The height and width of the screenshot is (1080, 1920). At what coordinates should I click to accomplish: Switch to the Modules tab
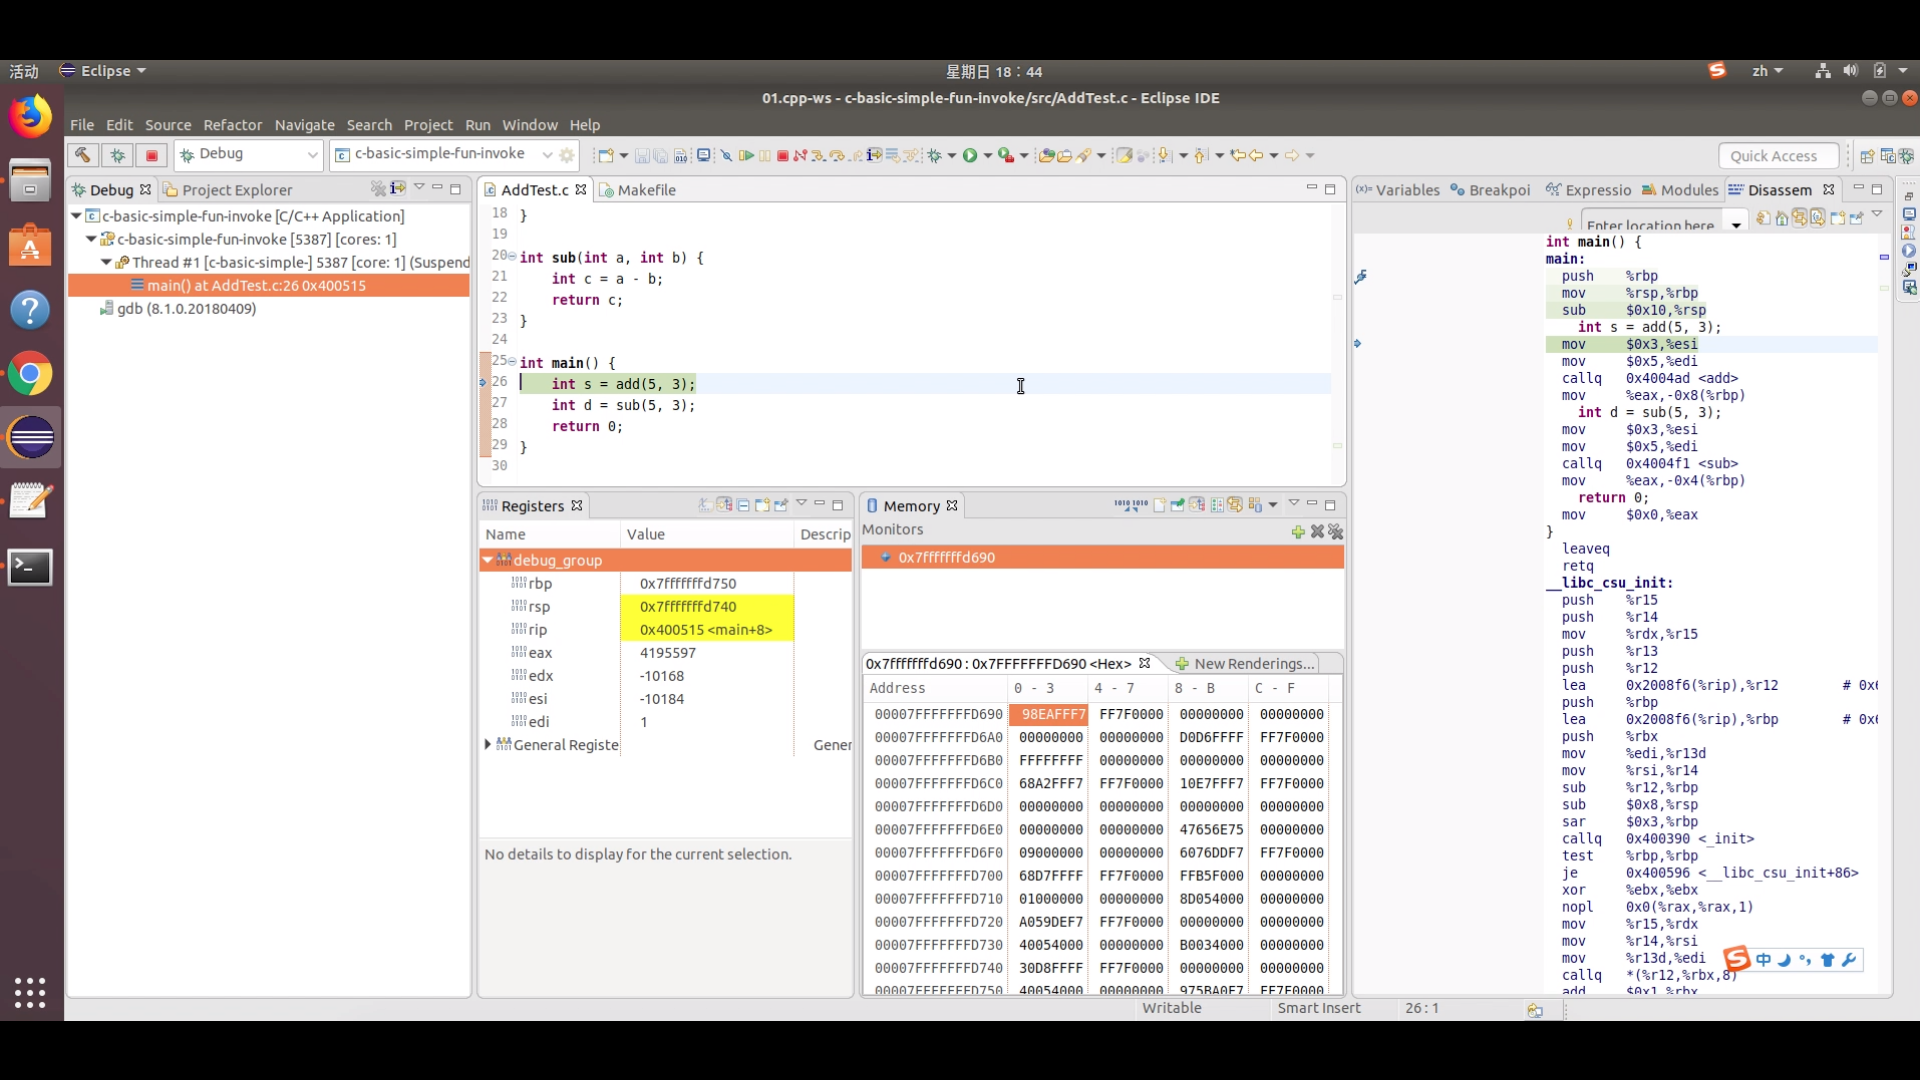pos(1680,190)
